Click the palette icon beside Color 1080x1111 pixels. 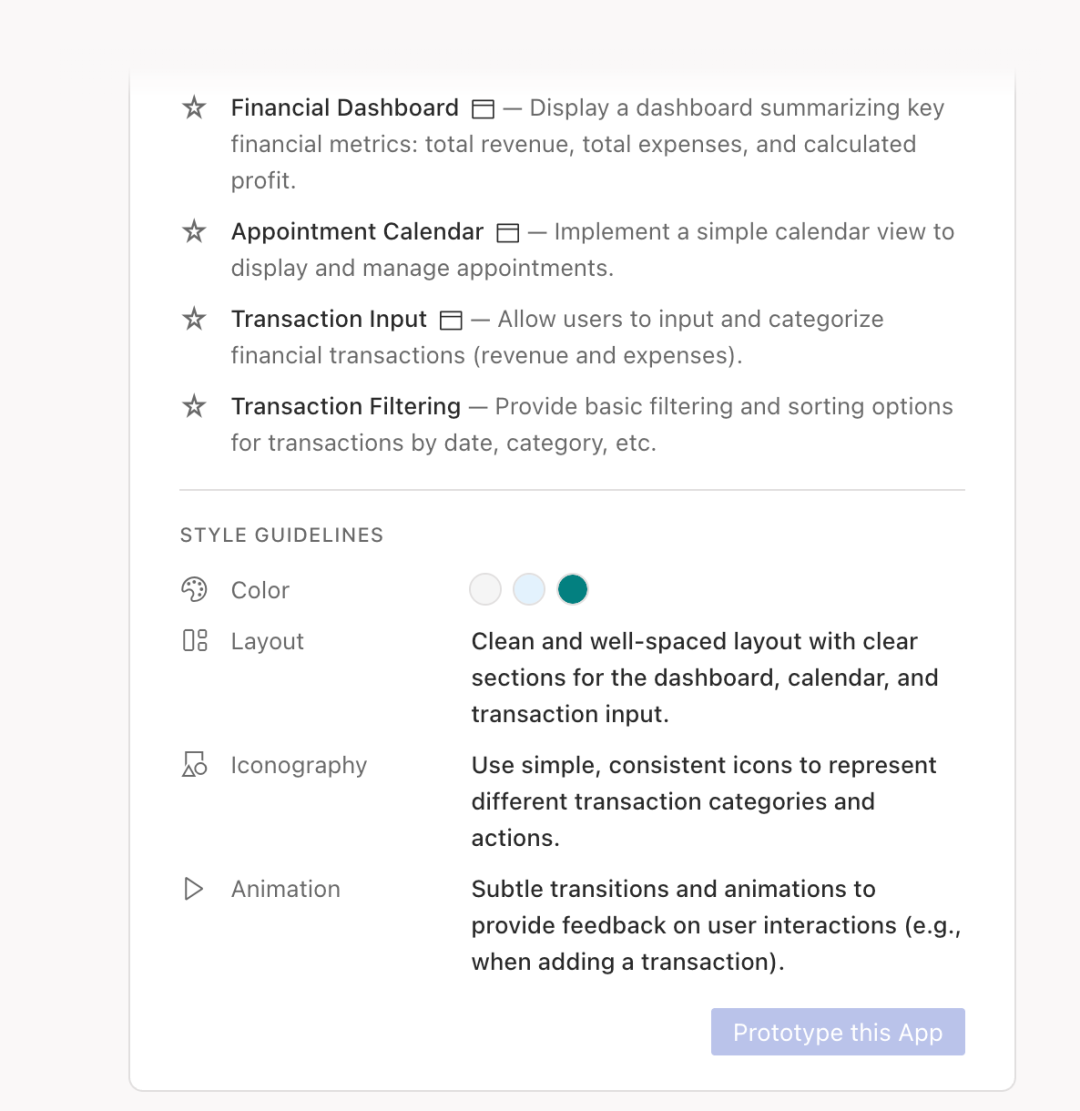point(193,590)
